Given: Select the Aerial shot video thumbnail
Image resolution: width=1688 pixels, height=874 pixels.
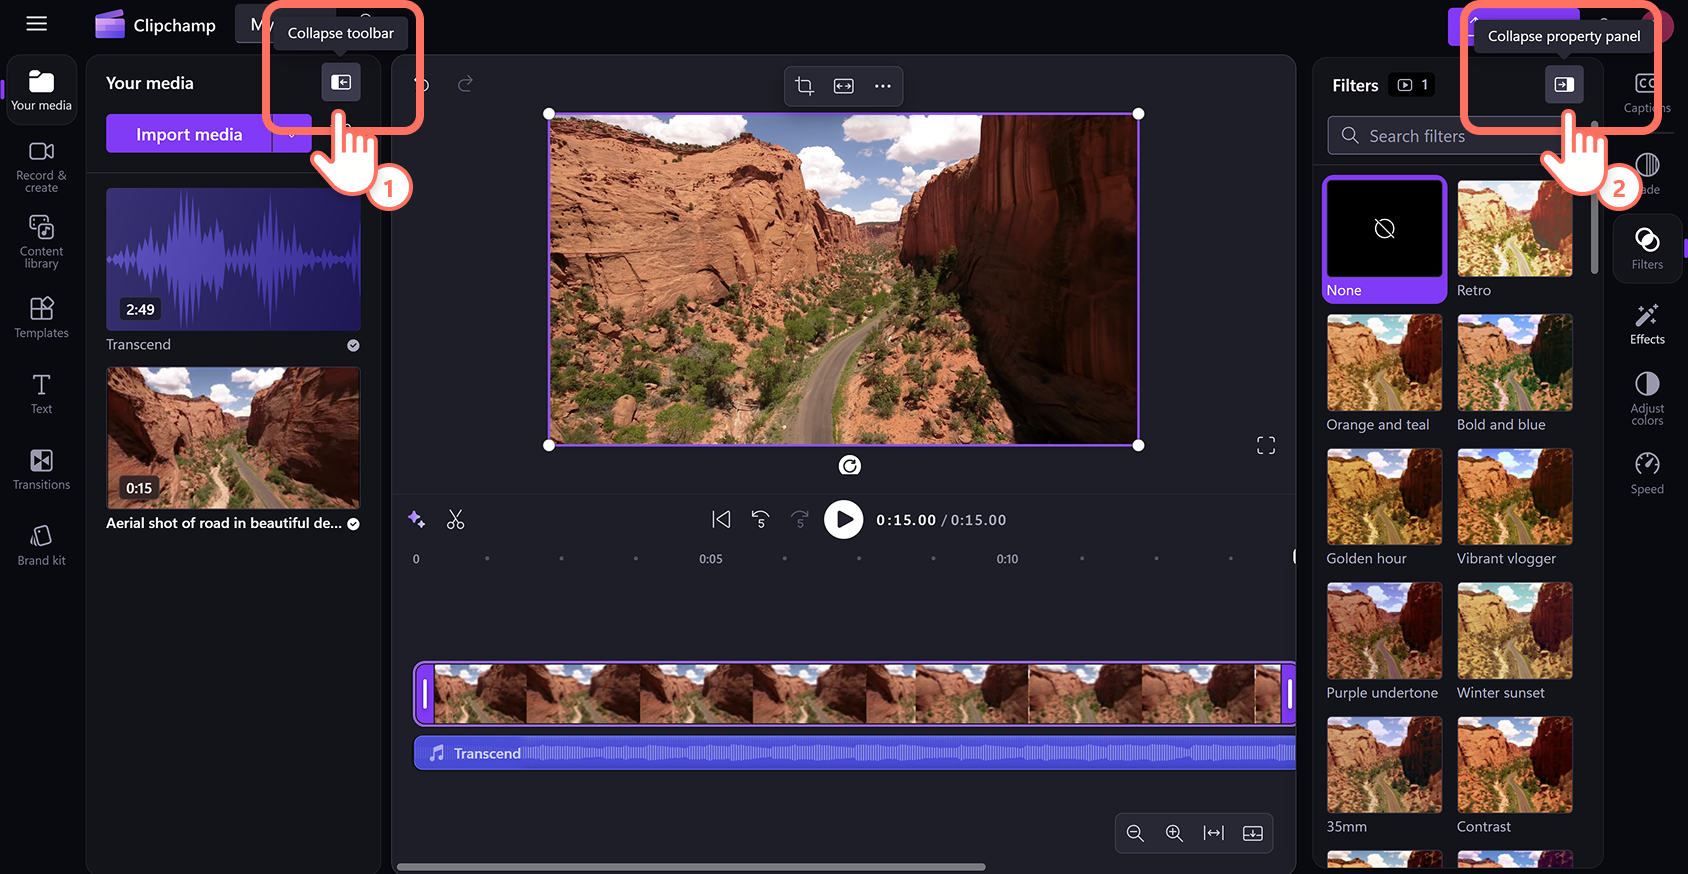Looking at the screenshot, I should tap(233, 438).
